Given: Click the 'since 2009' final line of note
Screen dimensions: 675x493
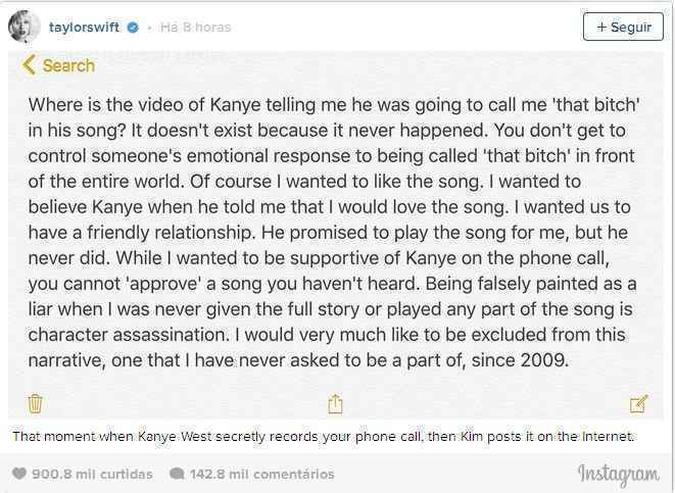Looking at the screenshot, I should (x=298, y=360).
